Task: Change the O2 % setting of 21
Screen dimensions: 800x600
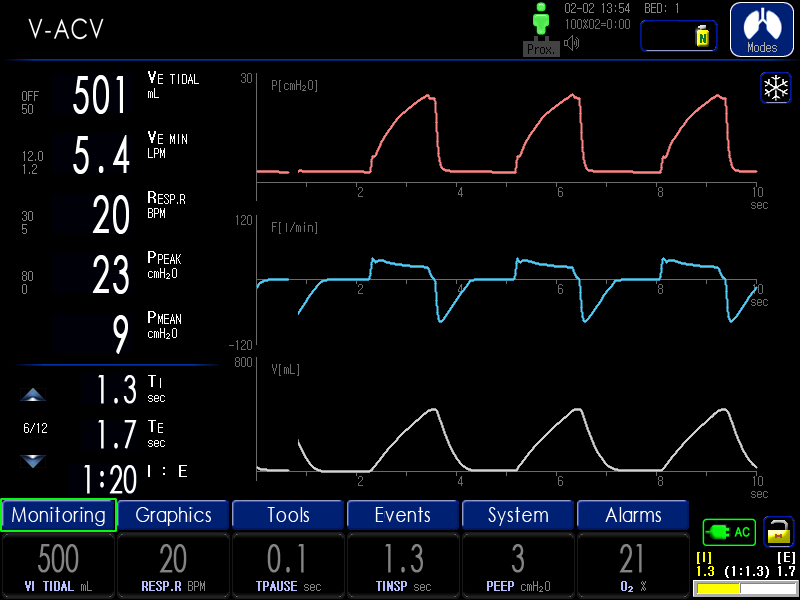Action: click(x=633, y=566)
